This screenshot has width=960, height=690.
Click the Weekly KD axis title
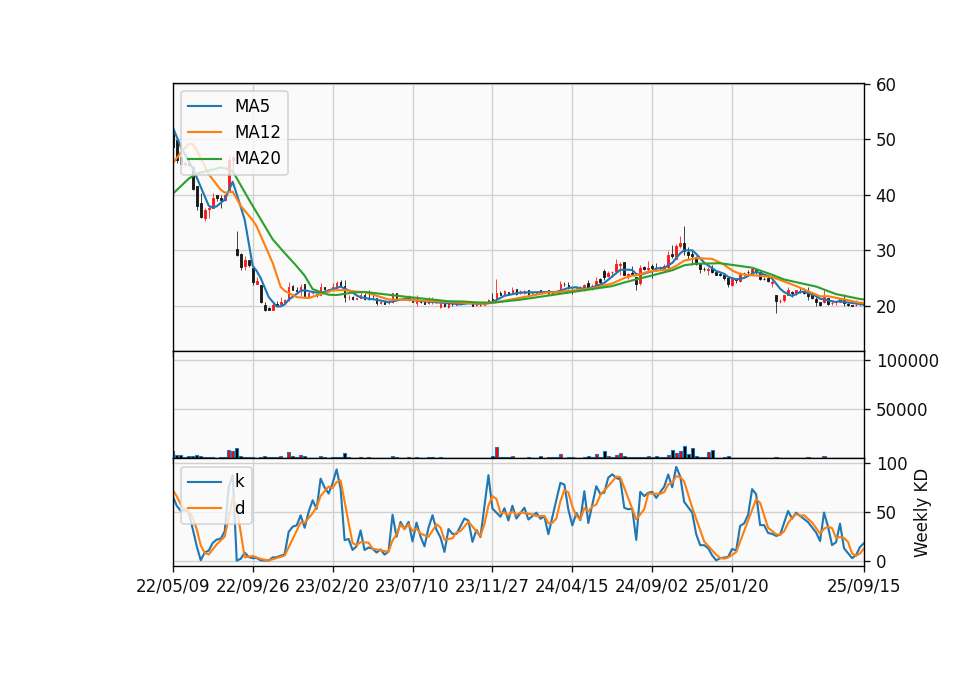click(921, 514)
